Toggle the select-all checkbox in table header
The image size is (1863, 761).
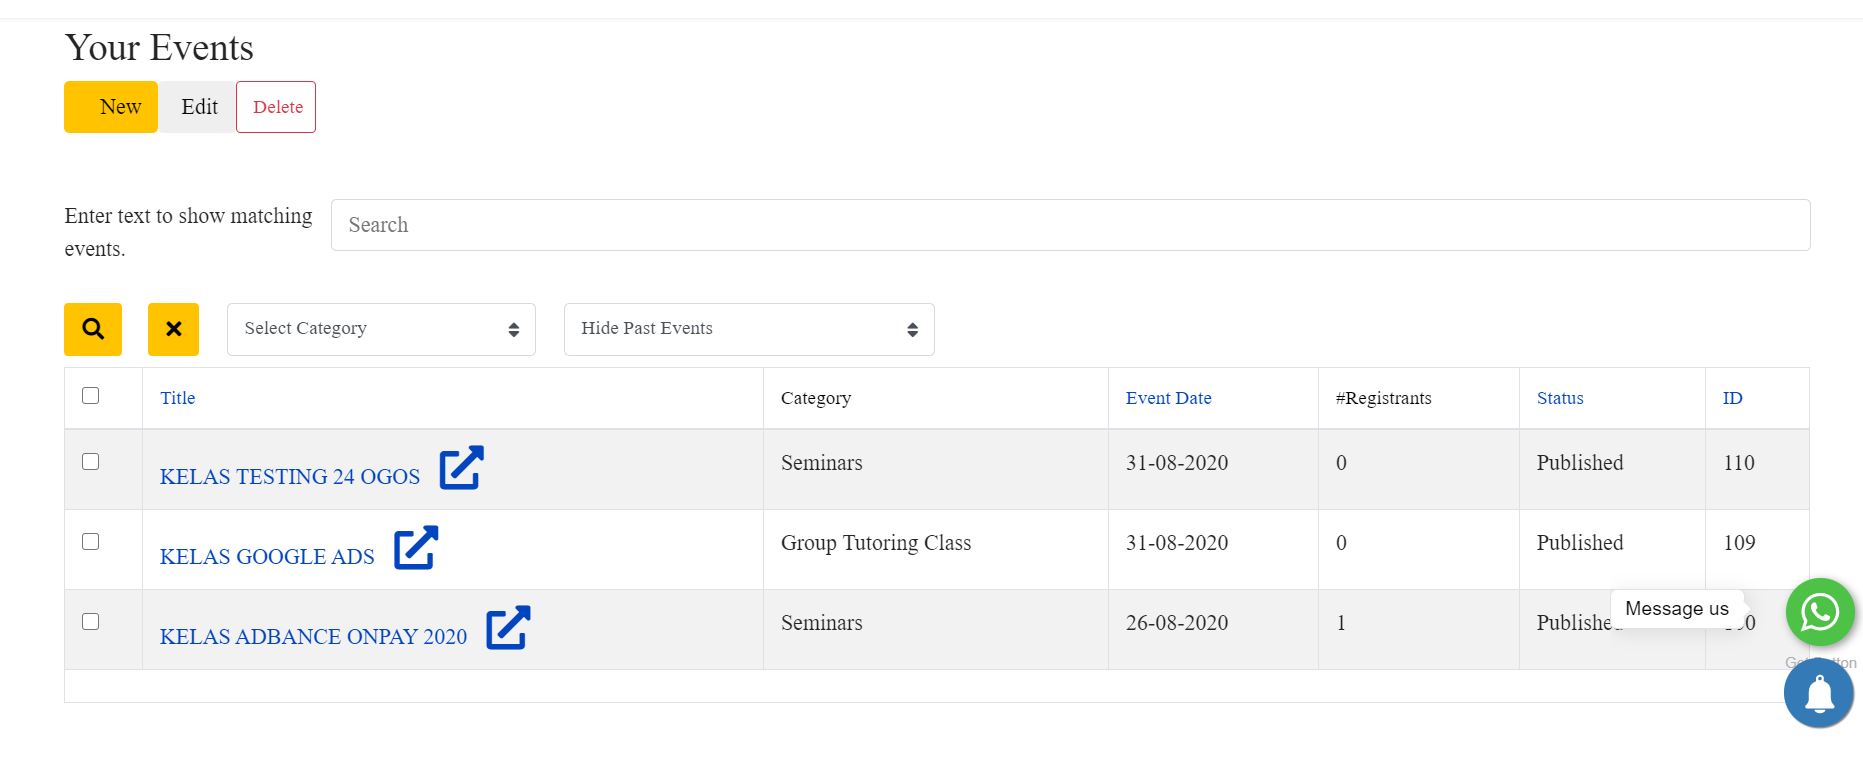click(x=91, y=396)
